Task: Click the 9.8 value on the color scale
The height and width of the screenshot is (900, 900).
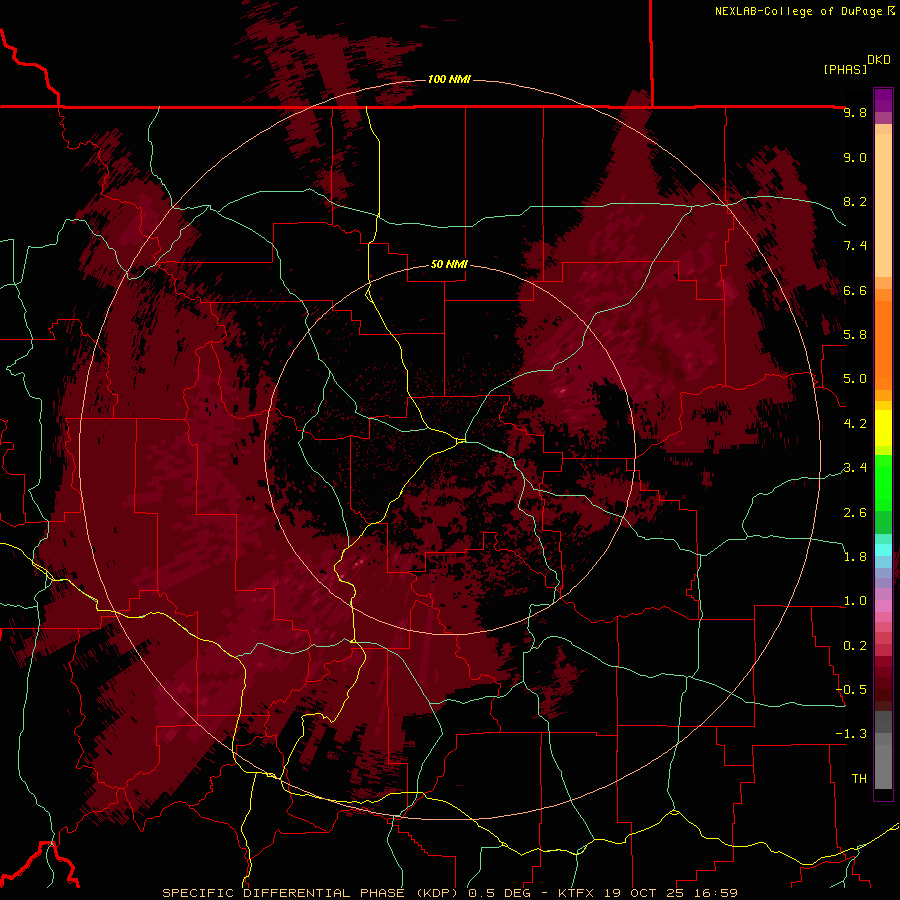Action: (855, 112)
